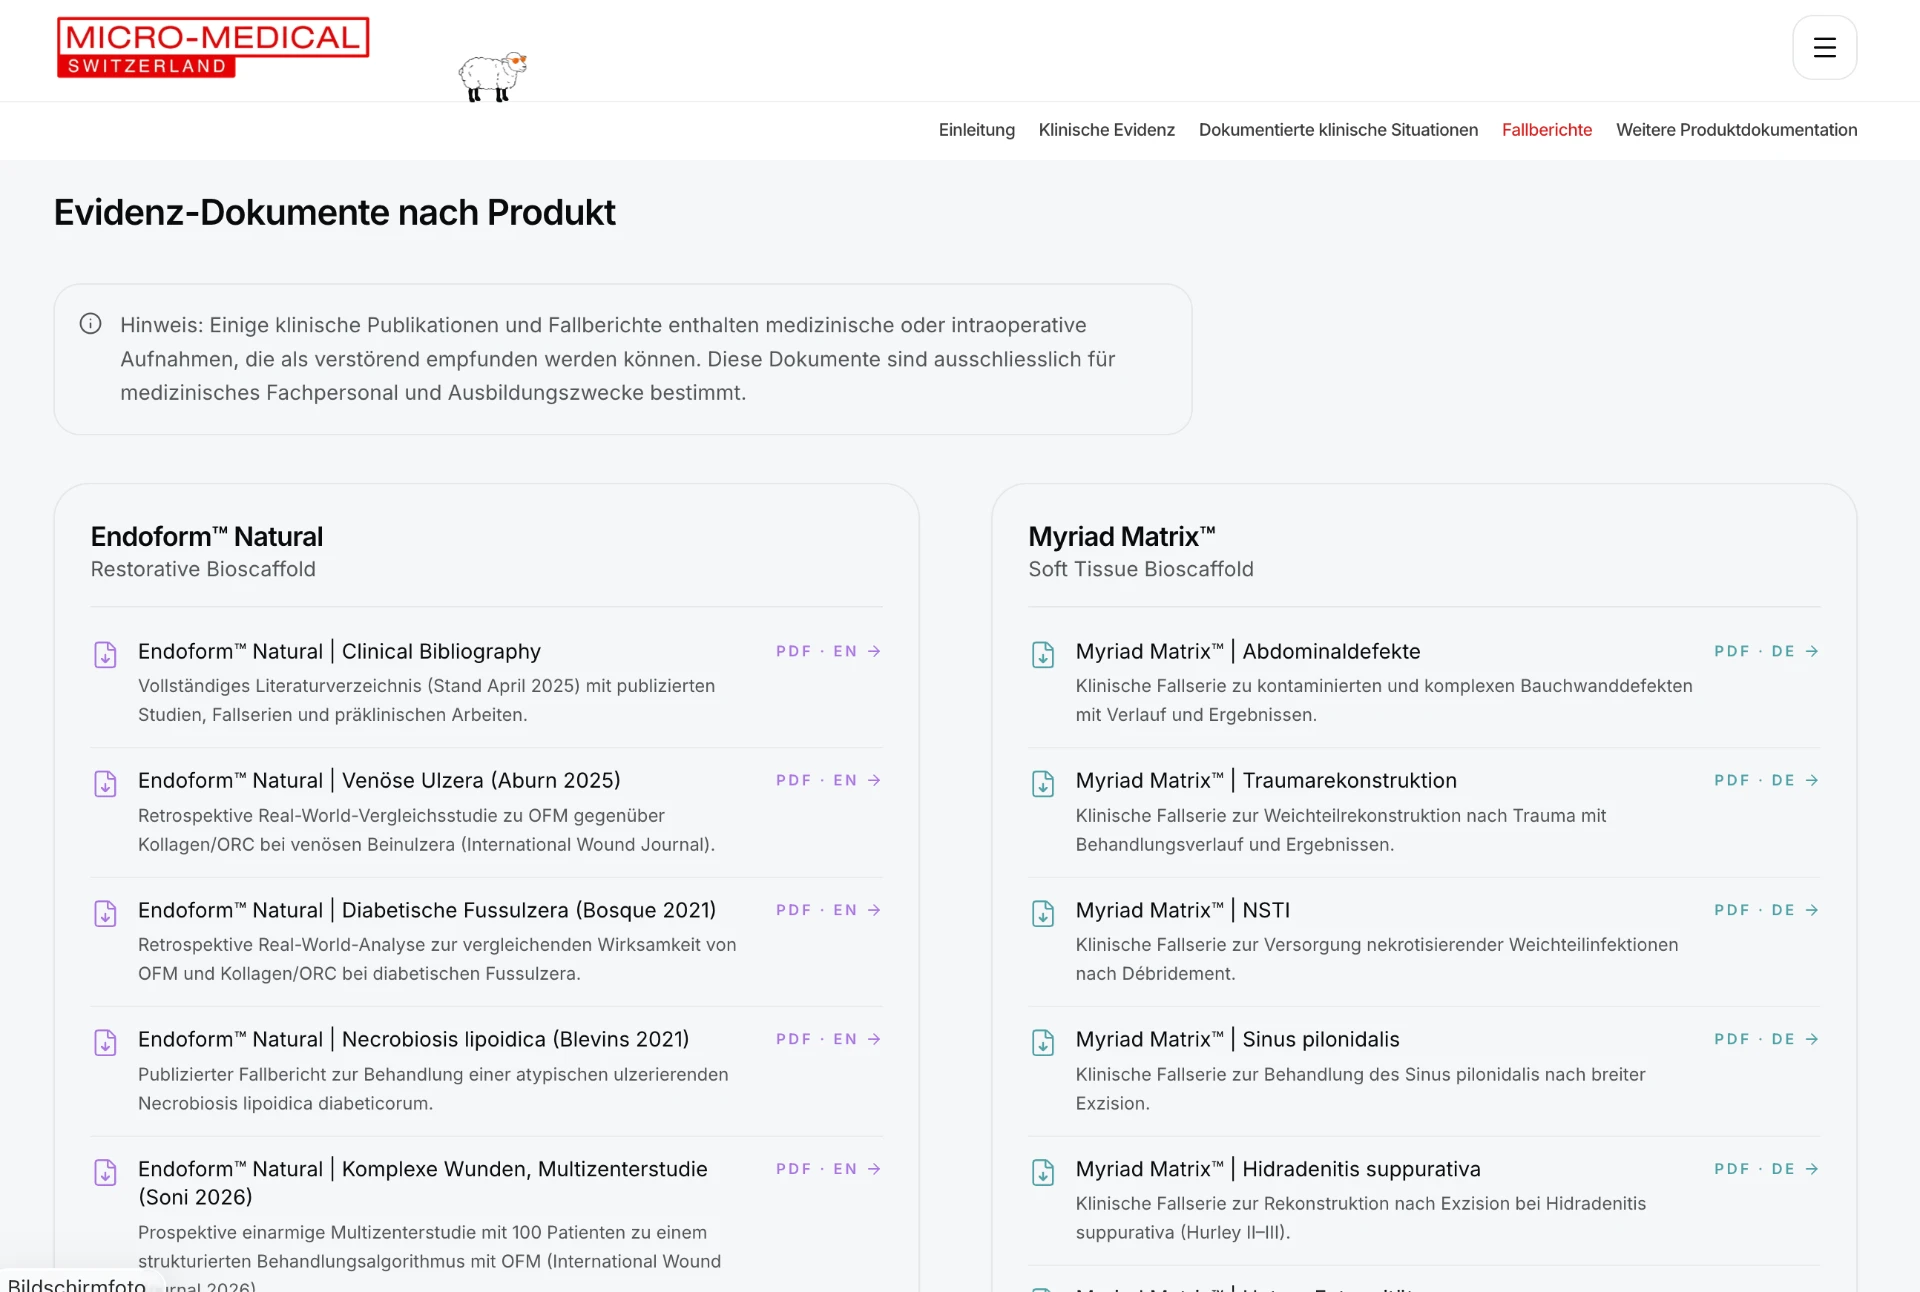Click arrow icon next to Hidradenitis suppurativa PDF
1920x1292 pixels.
tap(1812, 1169)
